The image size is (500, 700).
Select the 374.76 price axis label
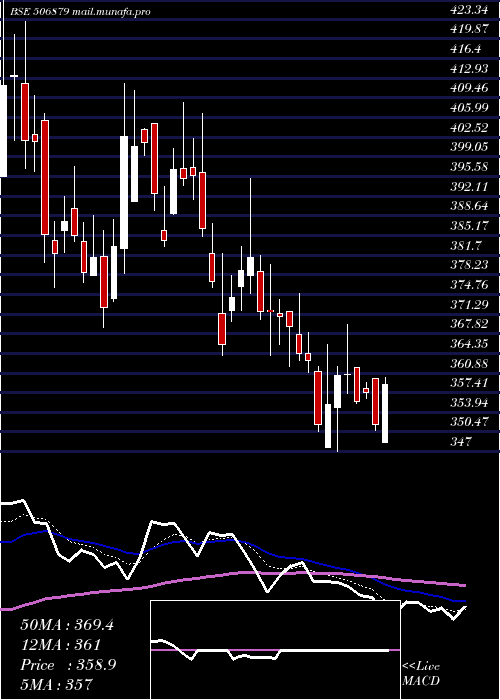tap(469, 285)
